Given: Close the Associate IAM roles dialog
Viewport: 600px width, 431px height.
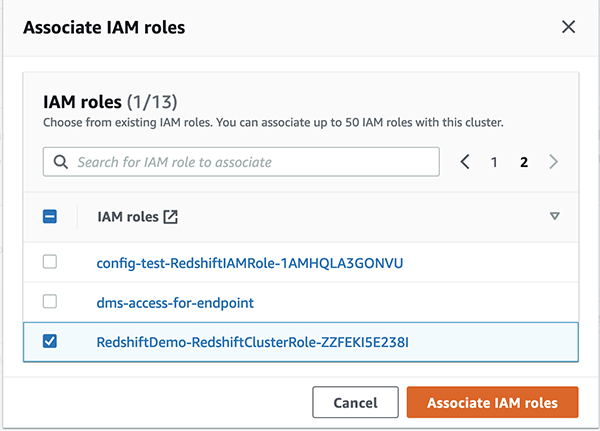Looking at the screenshot, I should point(568,27).
